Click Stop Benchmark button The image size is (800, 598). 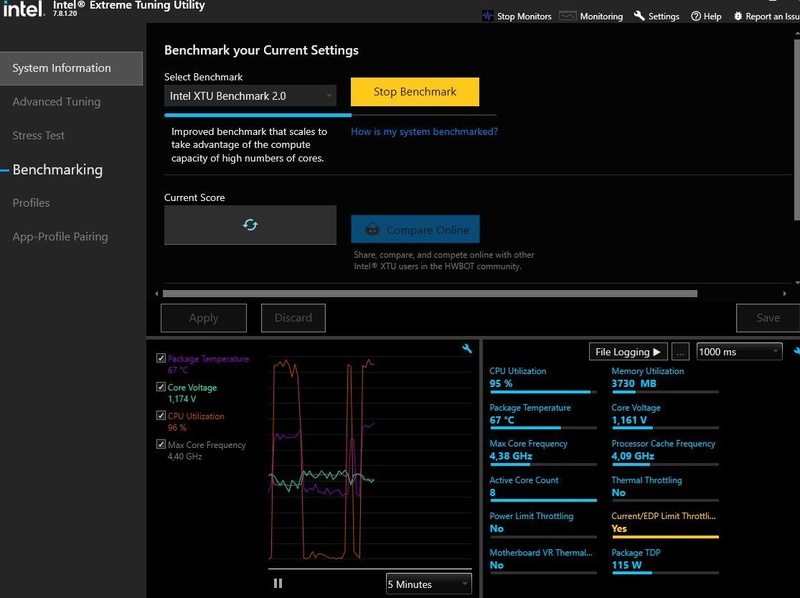415,92
